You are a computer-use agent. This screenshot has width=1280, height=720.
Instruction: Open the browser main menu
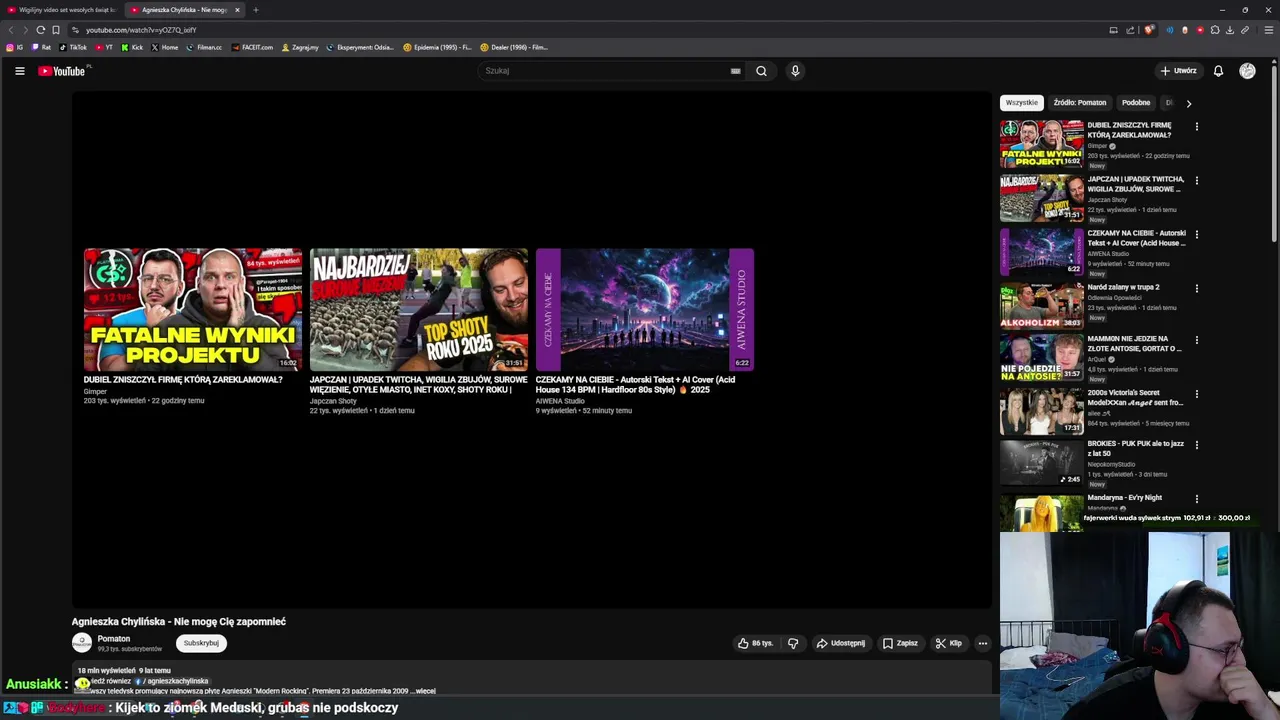(1269, 30)
